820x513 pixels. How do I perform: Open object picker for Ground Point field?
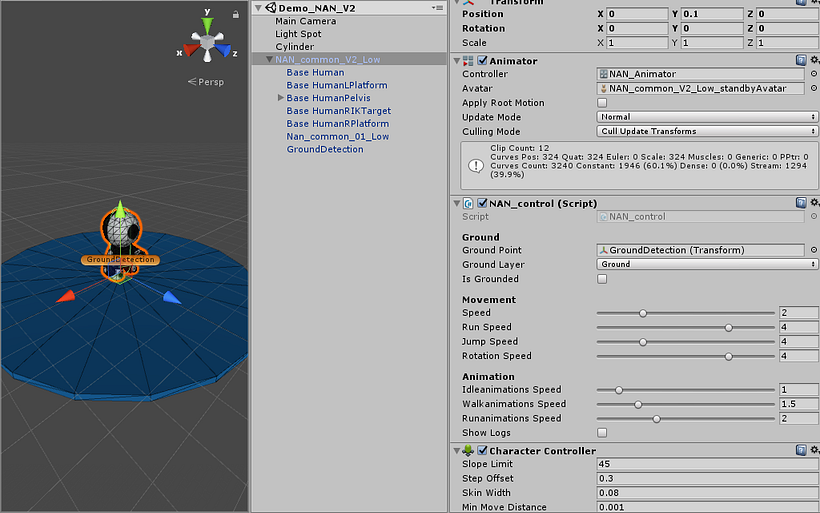point(814,250)
